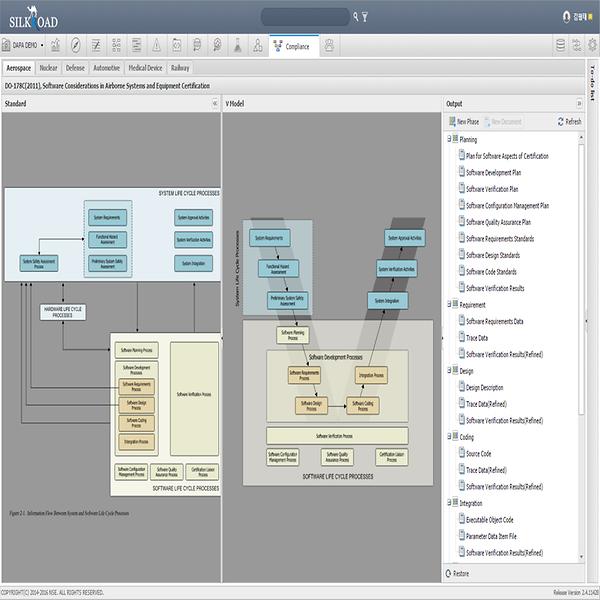This screenshot has width=600, height=600.
Task: Open the filter funnel icon beside search
Action: 365,16
